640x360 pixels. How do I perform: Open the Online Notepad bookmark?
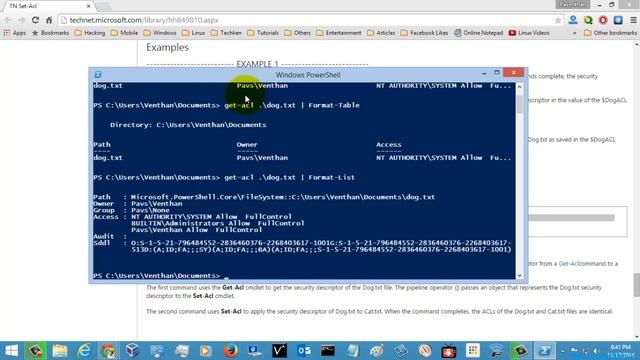tap(479, 33)
